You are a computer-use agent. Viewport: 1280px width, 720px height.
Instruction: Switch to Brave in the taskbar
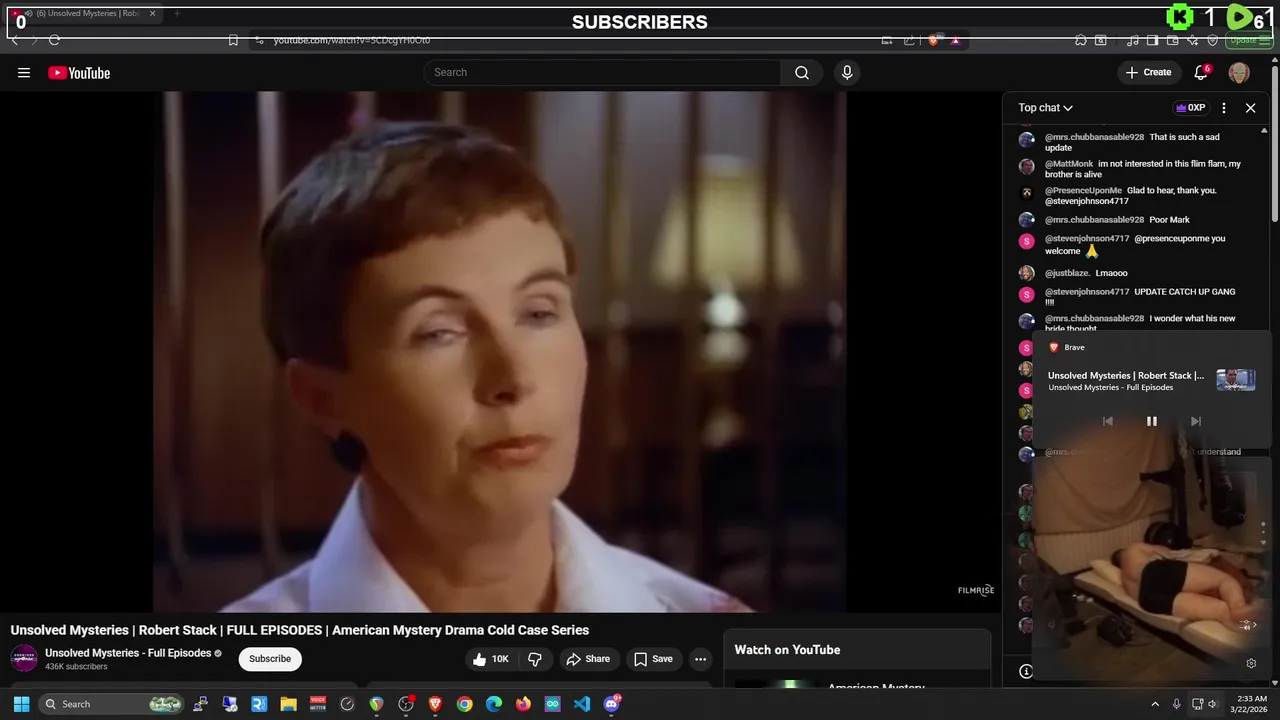pyautogui.click(x=435, y=704)
